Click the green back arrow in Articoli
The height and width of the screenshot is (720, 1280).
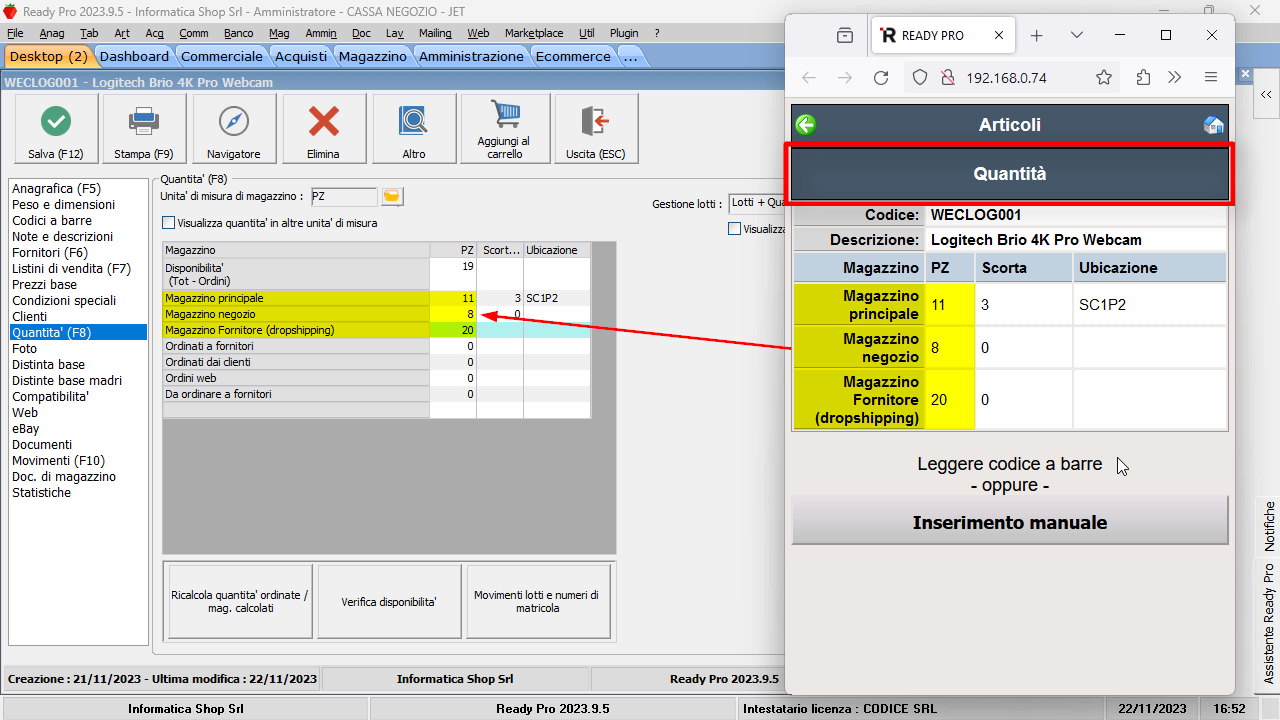pyautogui.click(x=806, y=125)
